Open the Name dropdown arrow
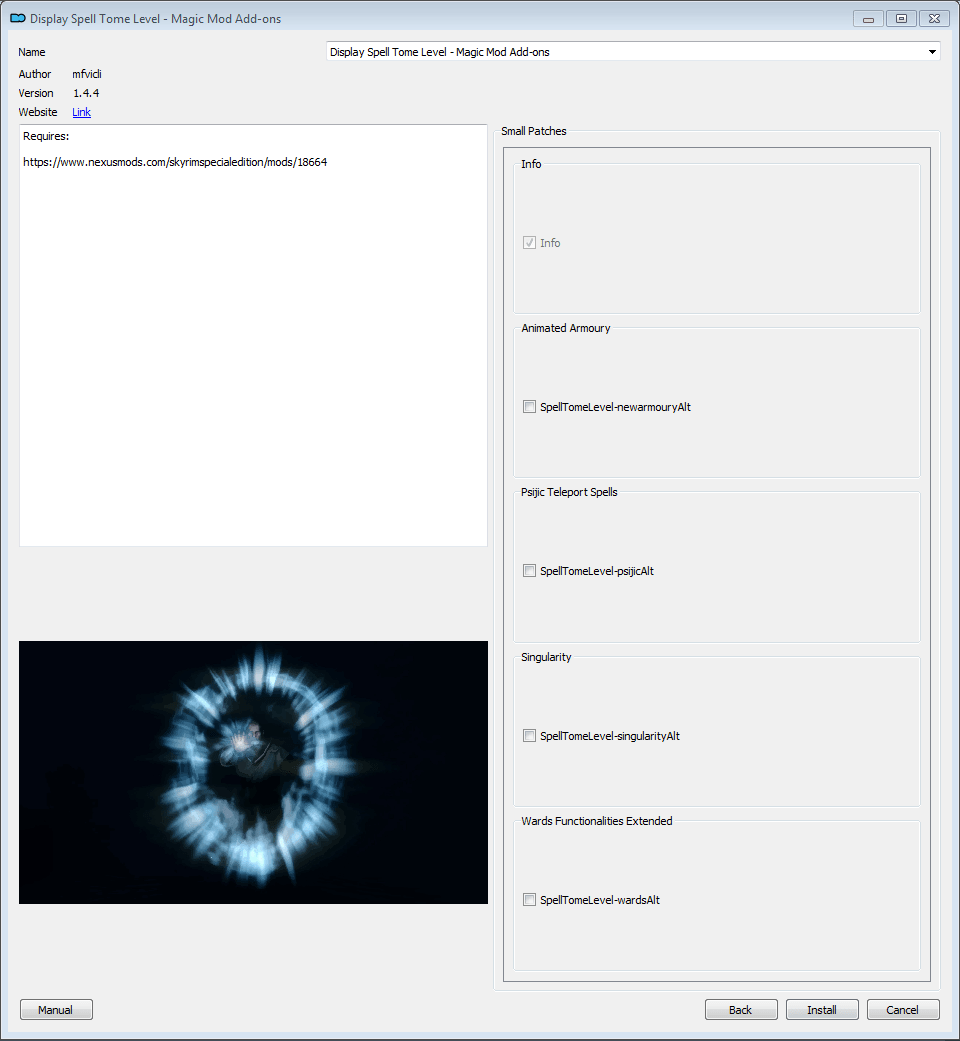Image resolution: width=960 pixels, height=1041 pixels. coord(932,52)
